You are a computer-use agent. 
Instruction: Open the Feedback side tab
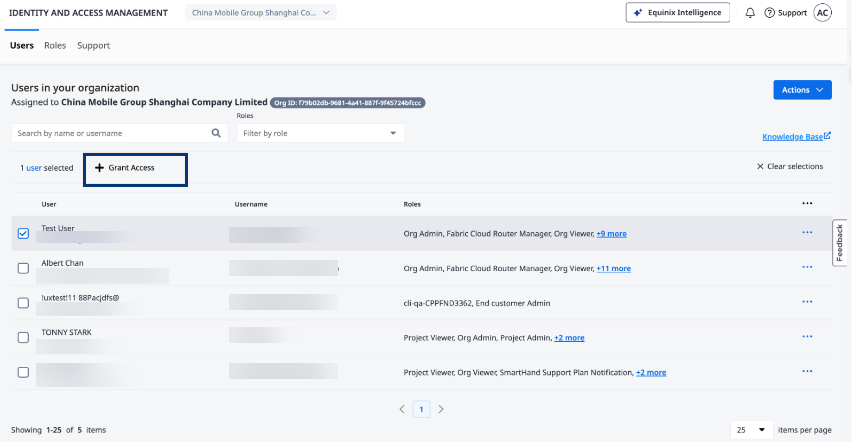tap(840, 243)
